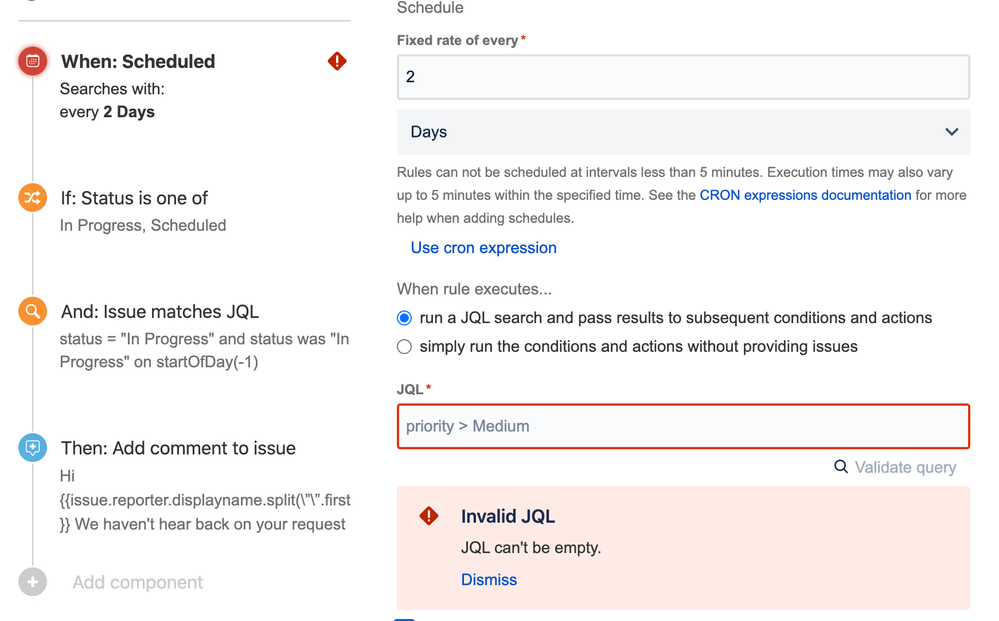The width and height of the screenshot is (999, 621).
Task: Click the plus icon next to Add component
Action: [x=32, y=582]
